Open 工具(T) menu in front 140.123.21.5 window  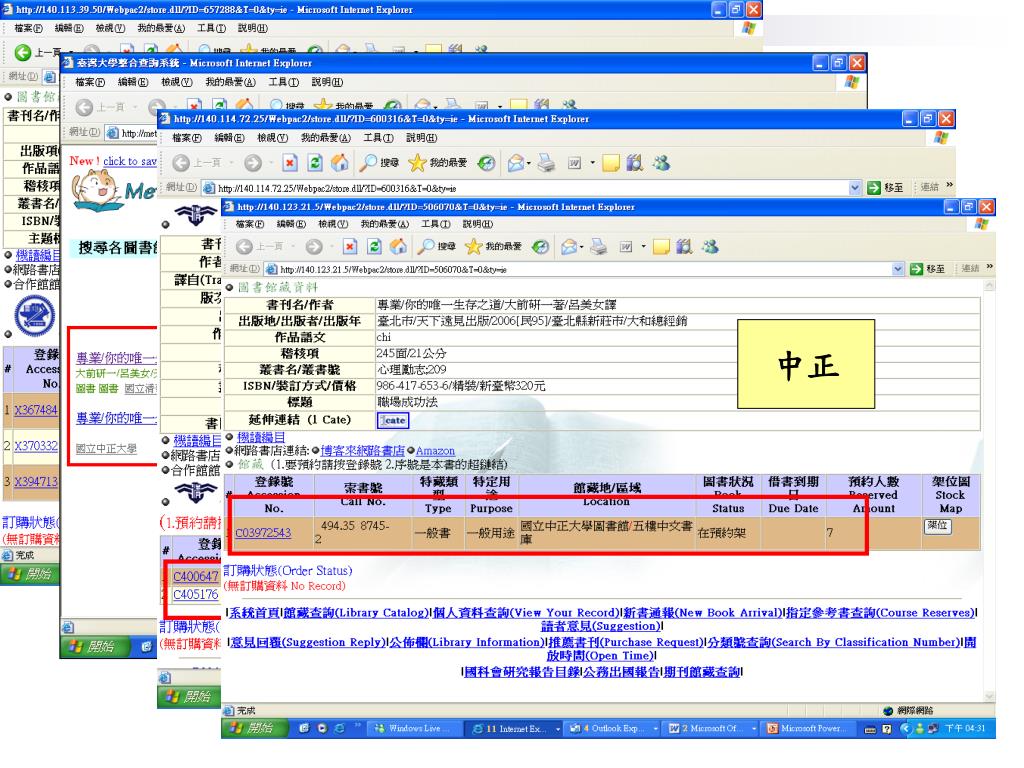[435, 224]
